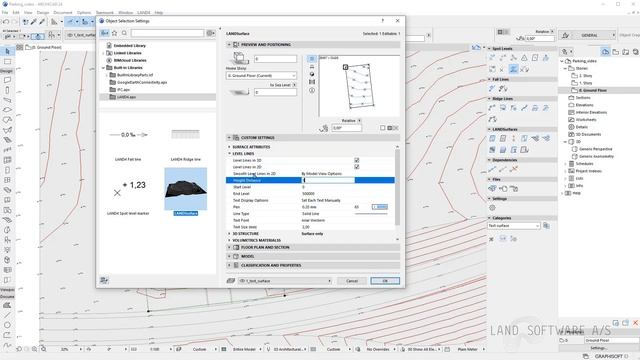The width and height of the screenshot is (640, 360).
Task: Click first Dependencies tool icon
Action: click(x=492, y=169)
